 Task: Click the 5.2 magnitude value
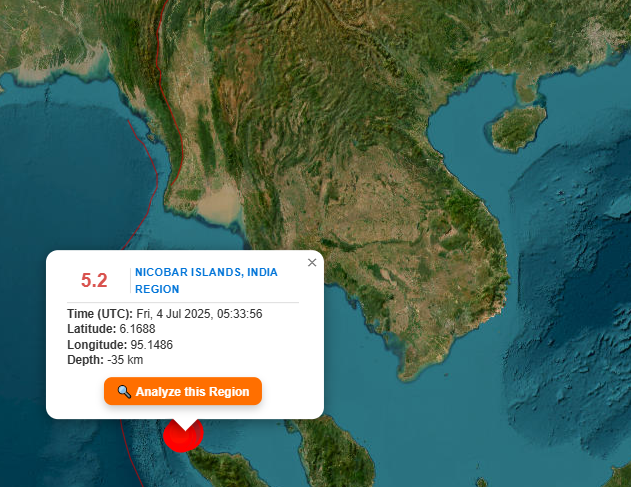coord(94,280)
